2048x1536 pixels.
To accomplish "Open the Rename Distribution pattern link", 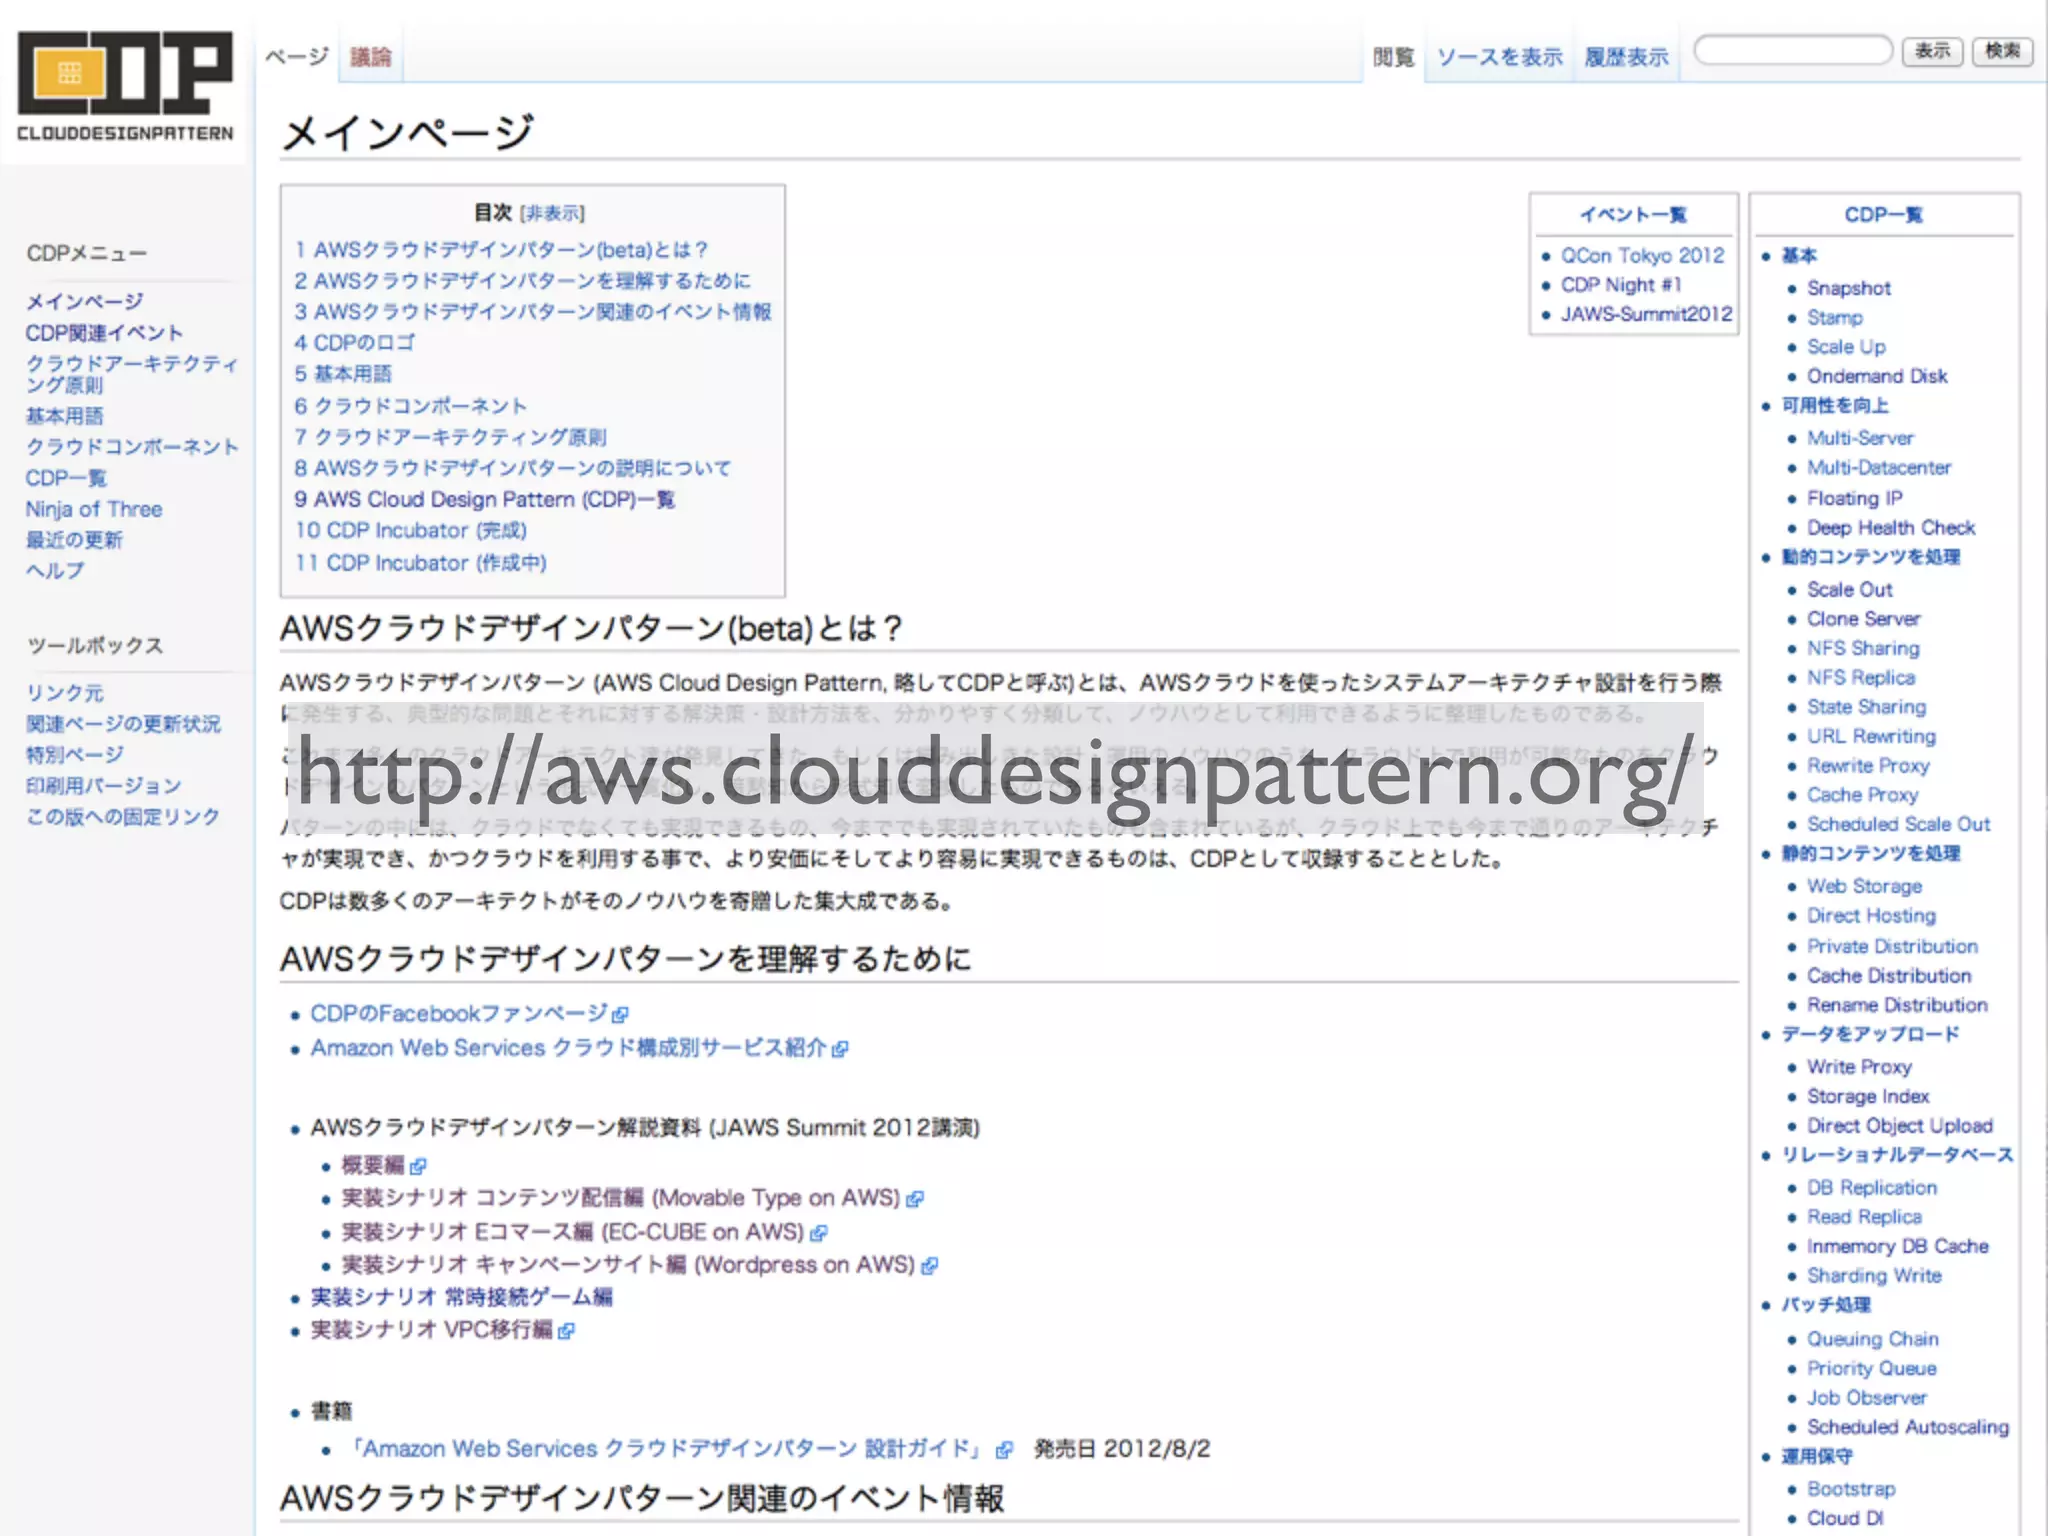I will (x=1897, y=1004).
